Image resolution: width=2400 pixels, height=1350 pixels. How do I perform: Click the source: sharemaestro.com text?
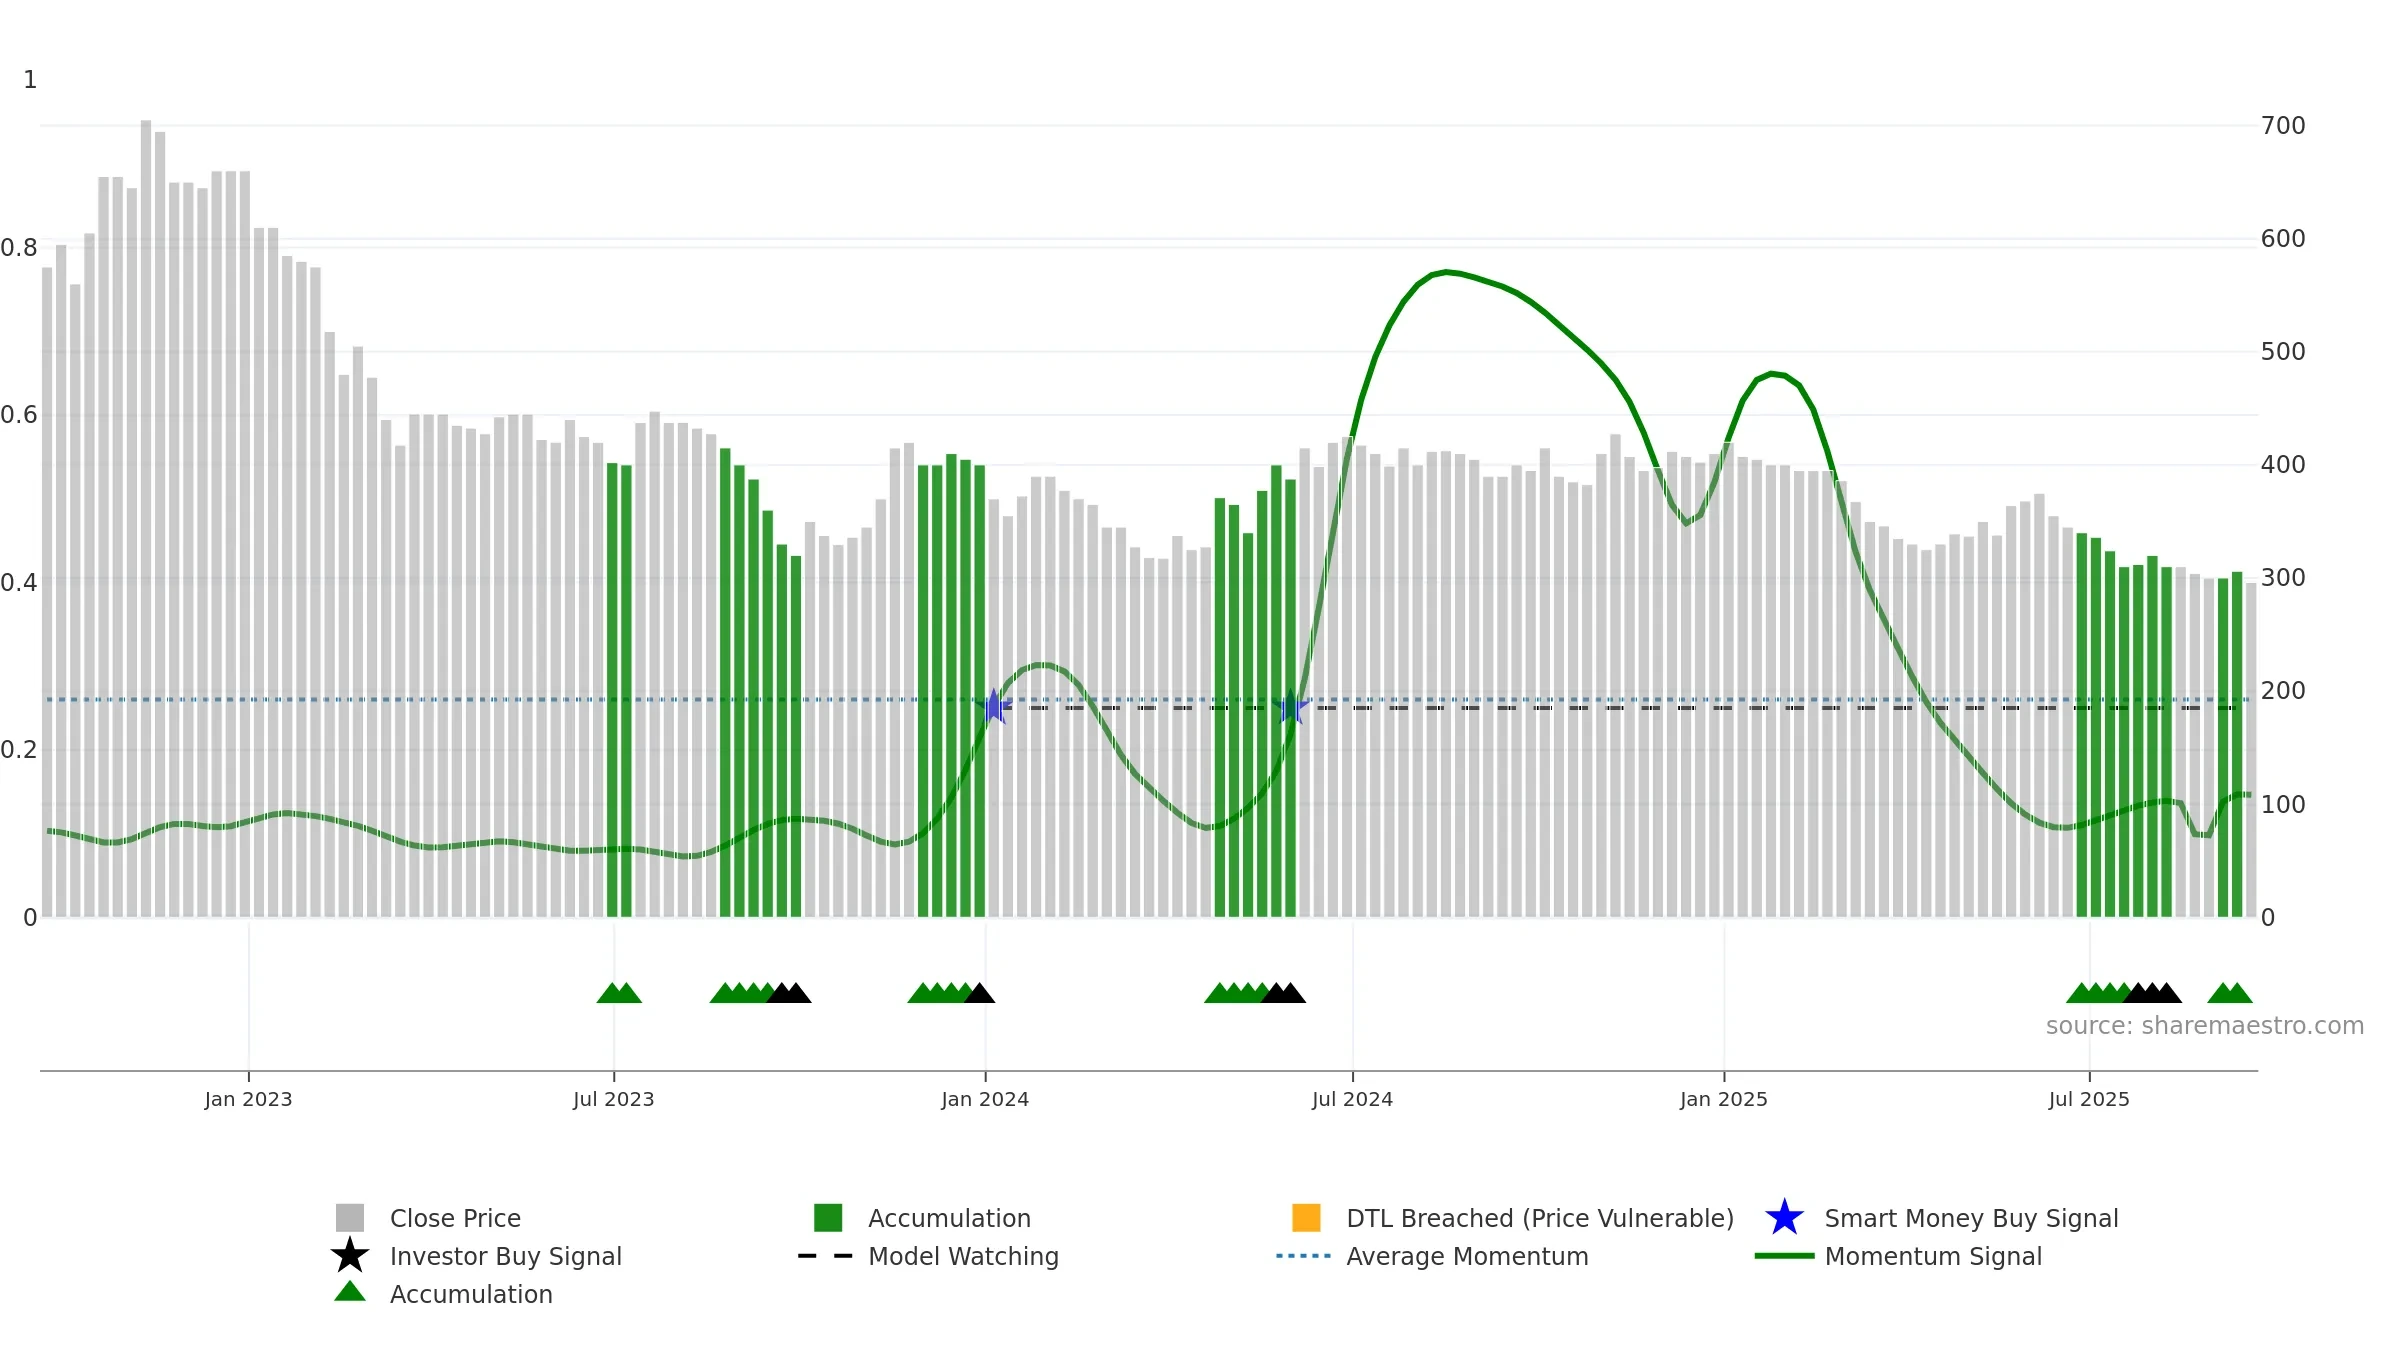click(x=2205, y=1026)
